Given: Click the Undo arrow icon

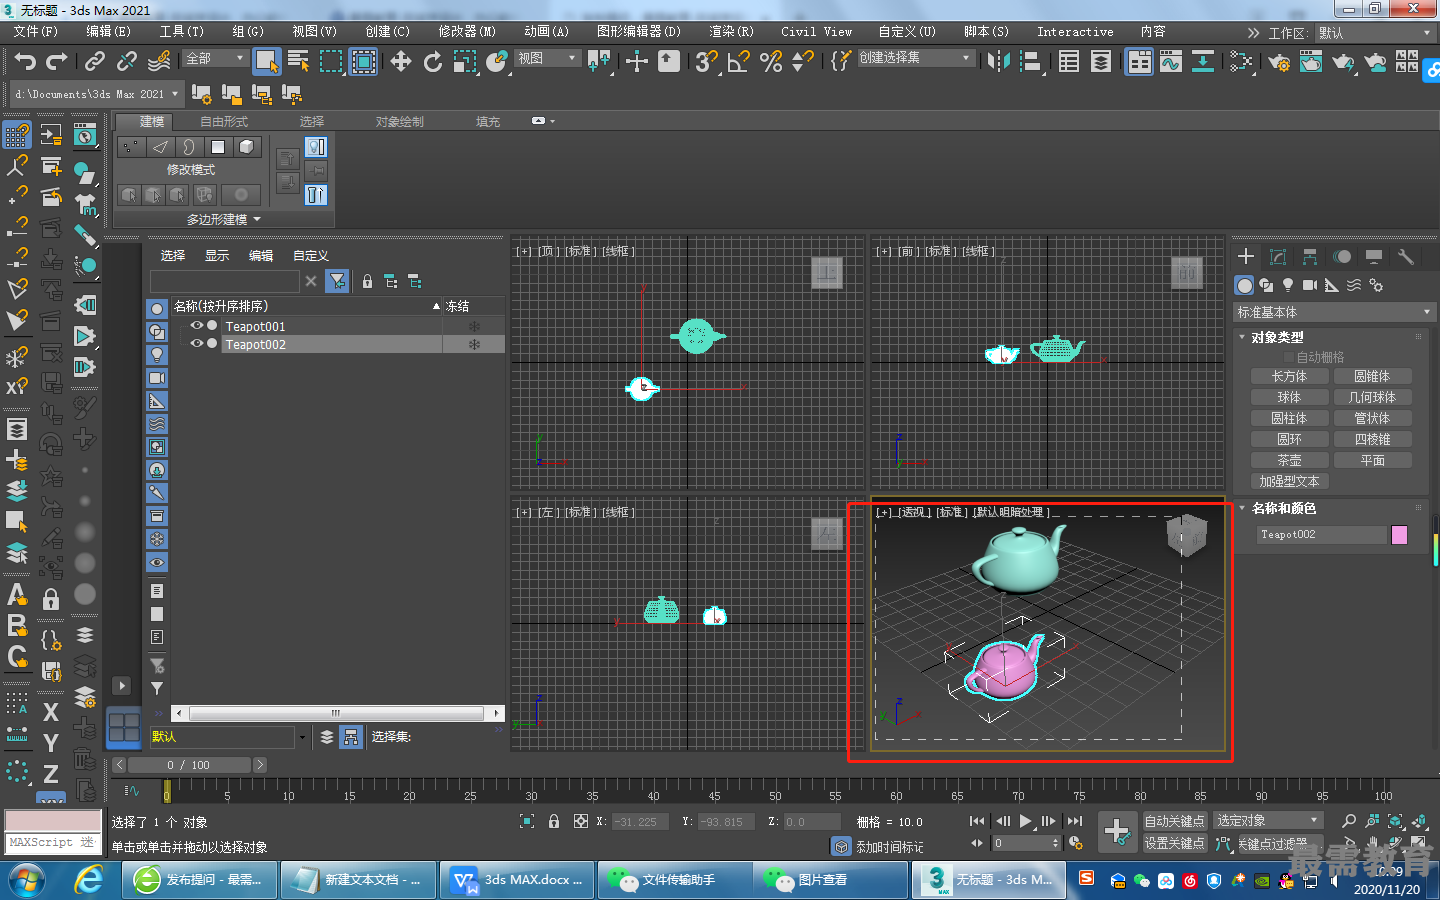Looking at the screenshot, I should [x=24, y=61].
